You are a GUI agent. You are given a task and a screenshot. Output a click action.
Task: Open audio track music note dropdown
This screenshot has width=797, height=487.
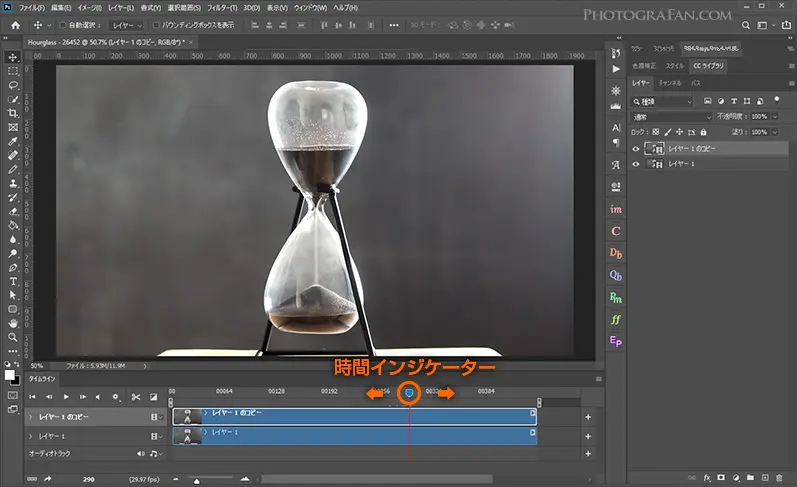tap(156, 453)
